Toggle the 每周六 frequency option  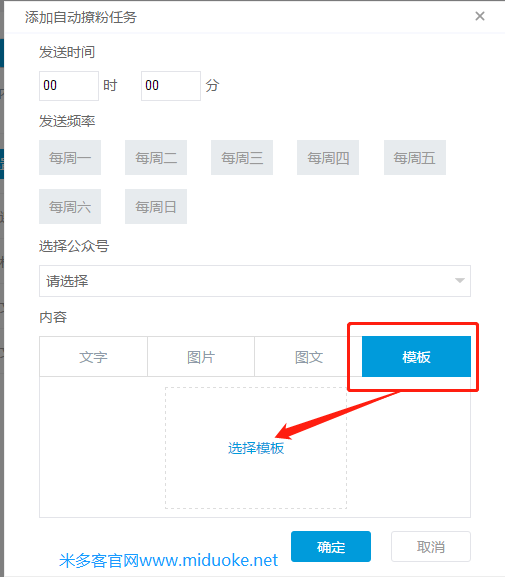click(x=70, y=206)
